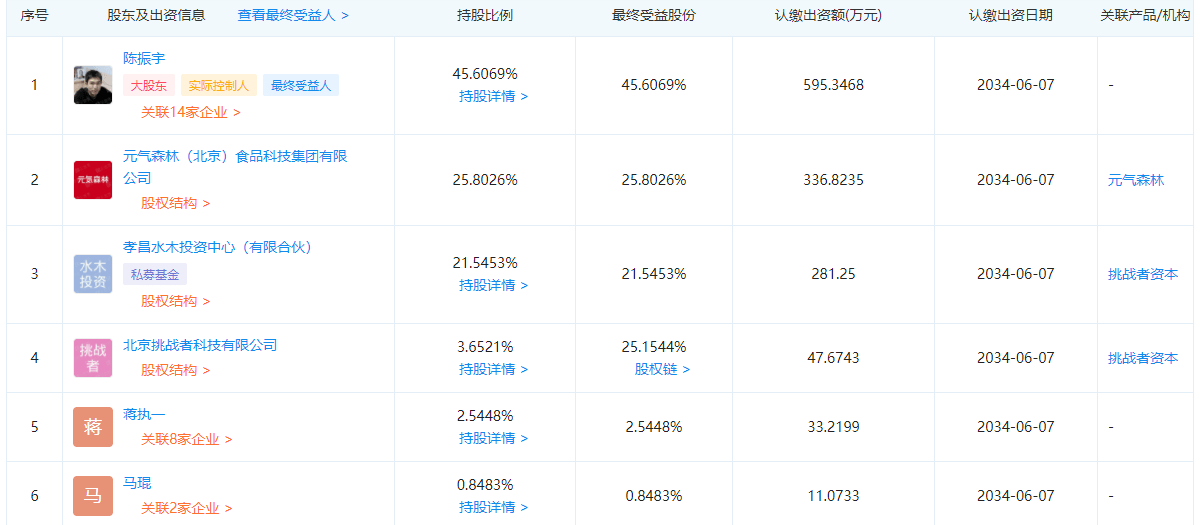Open 持股详情 under 0.8483%

493,508
